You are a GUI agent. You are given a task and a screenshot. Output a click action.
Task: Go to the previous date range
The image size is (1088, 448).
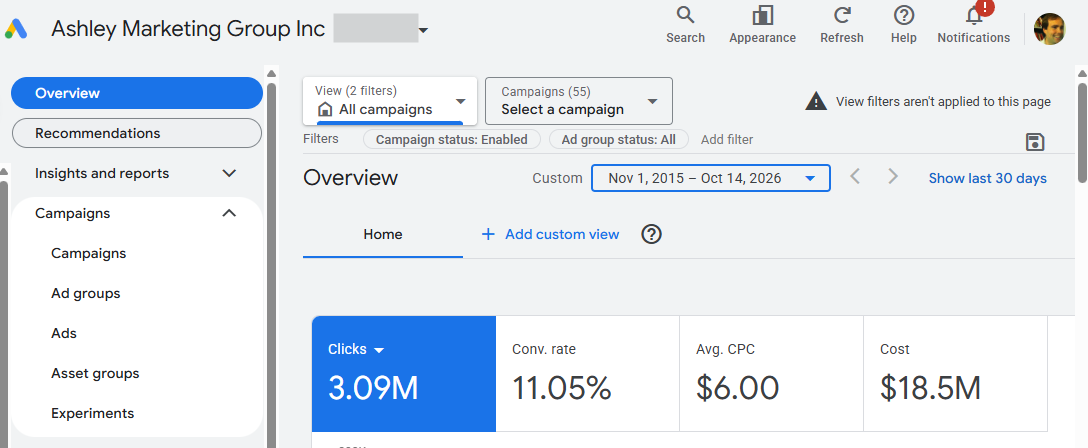click(855, 178)
